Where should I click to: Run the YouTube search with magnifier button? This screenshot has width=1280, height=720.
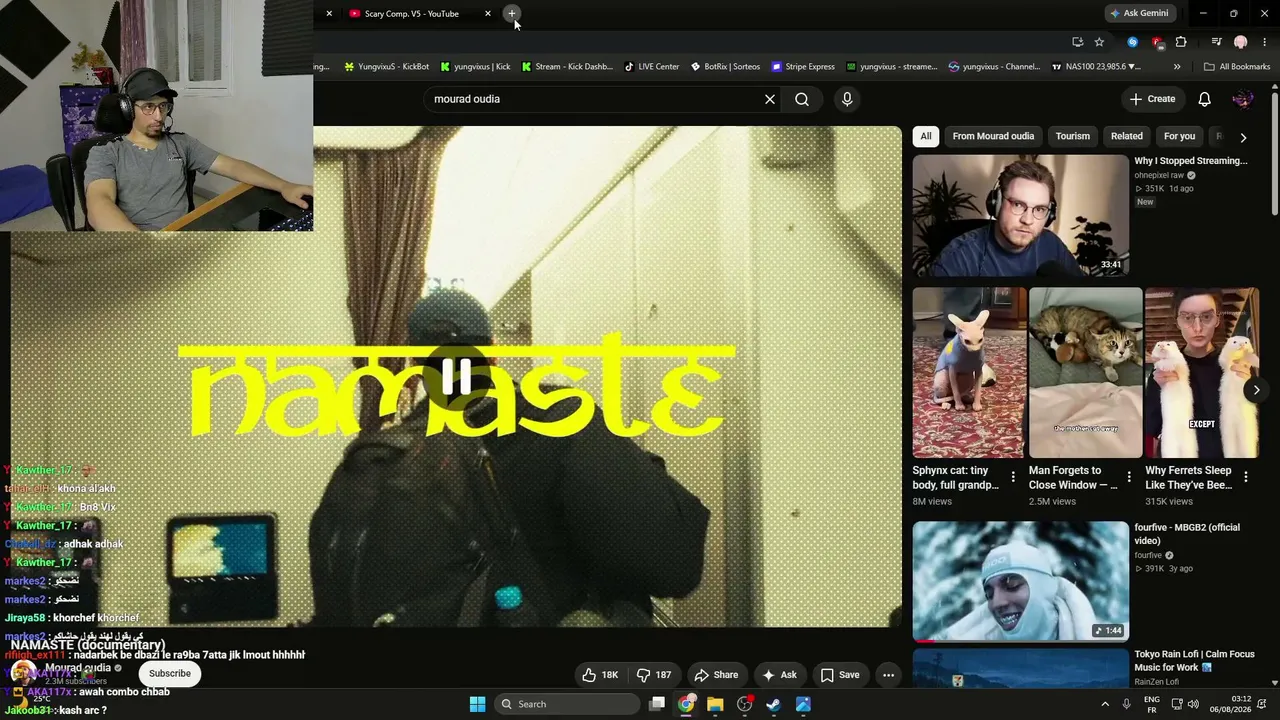click(x=802, y=99)
